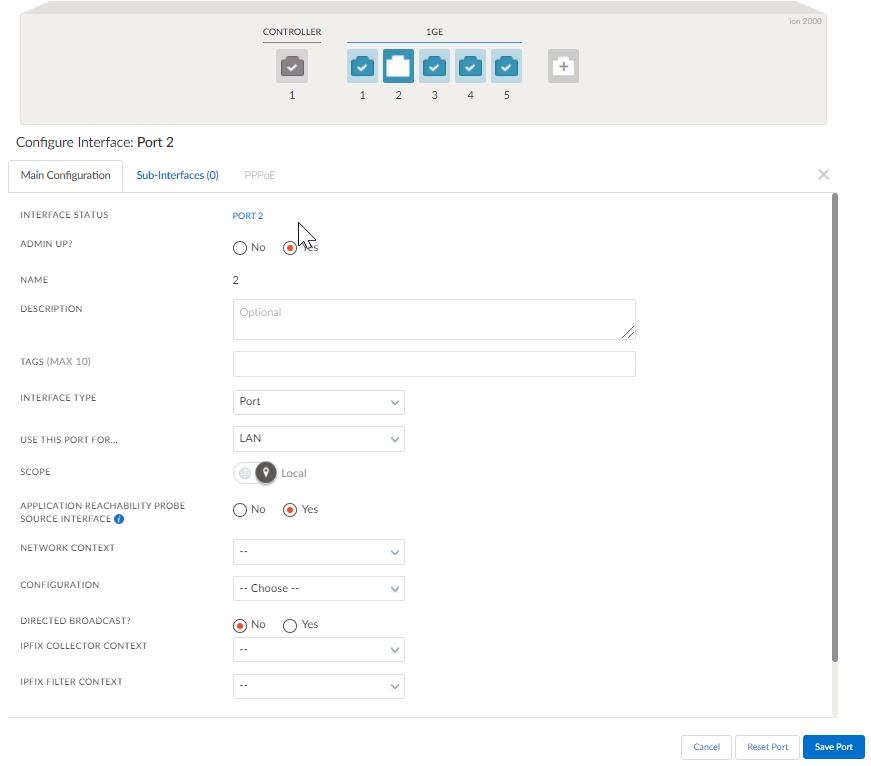Select 1GE port 5 icon
The image size is (871, 766).
(506, 66)
